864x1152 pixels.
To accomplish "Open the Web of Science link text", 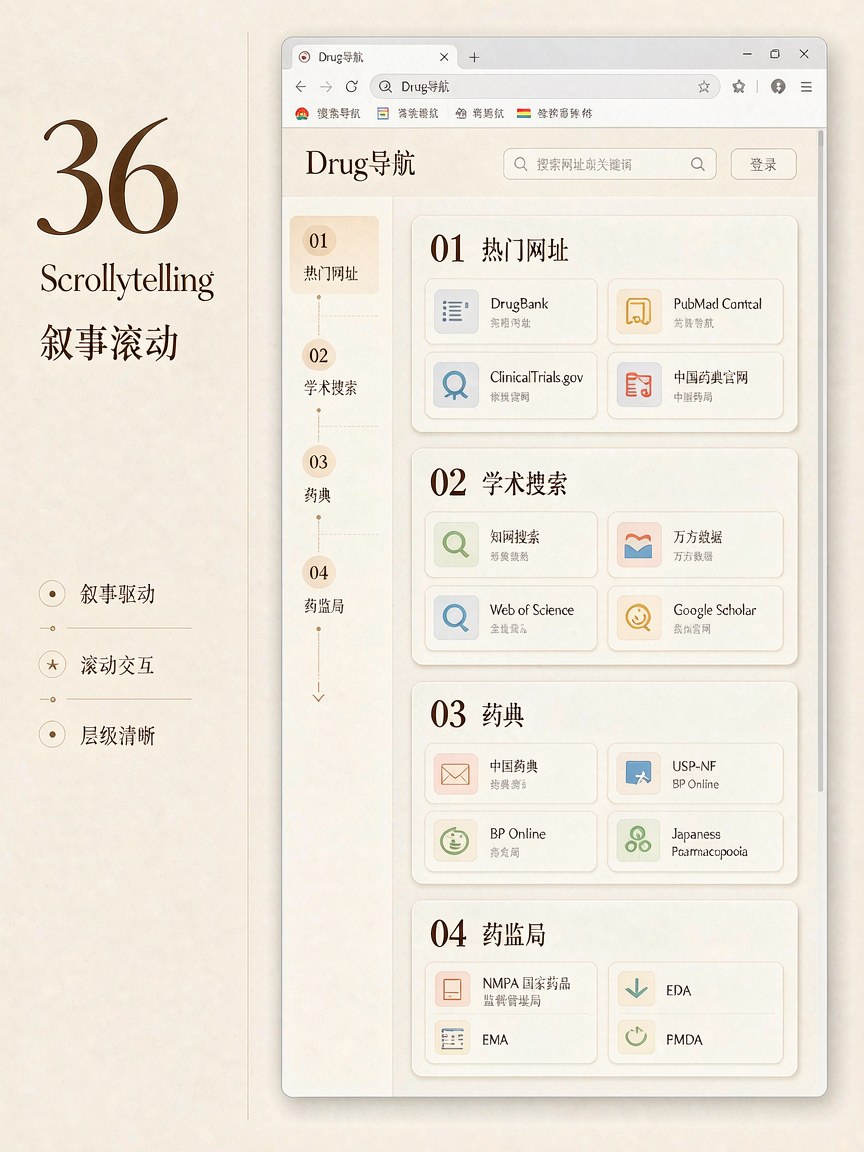I will tap(532, 610).
